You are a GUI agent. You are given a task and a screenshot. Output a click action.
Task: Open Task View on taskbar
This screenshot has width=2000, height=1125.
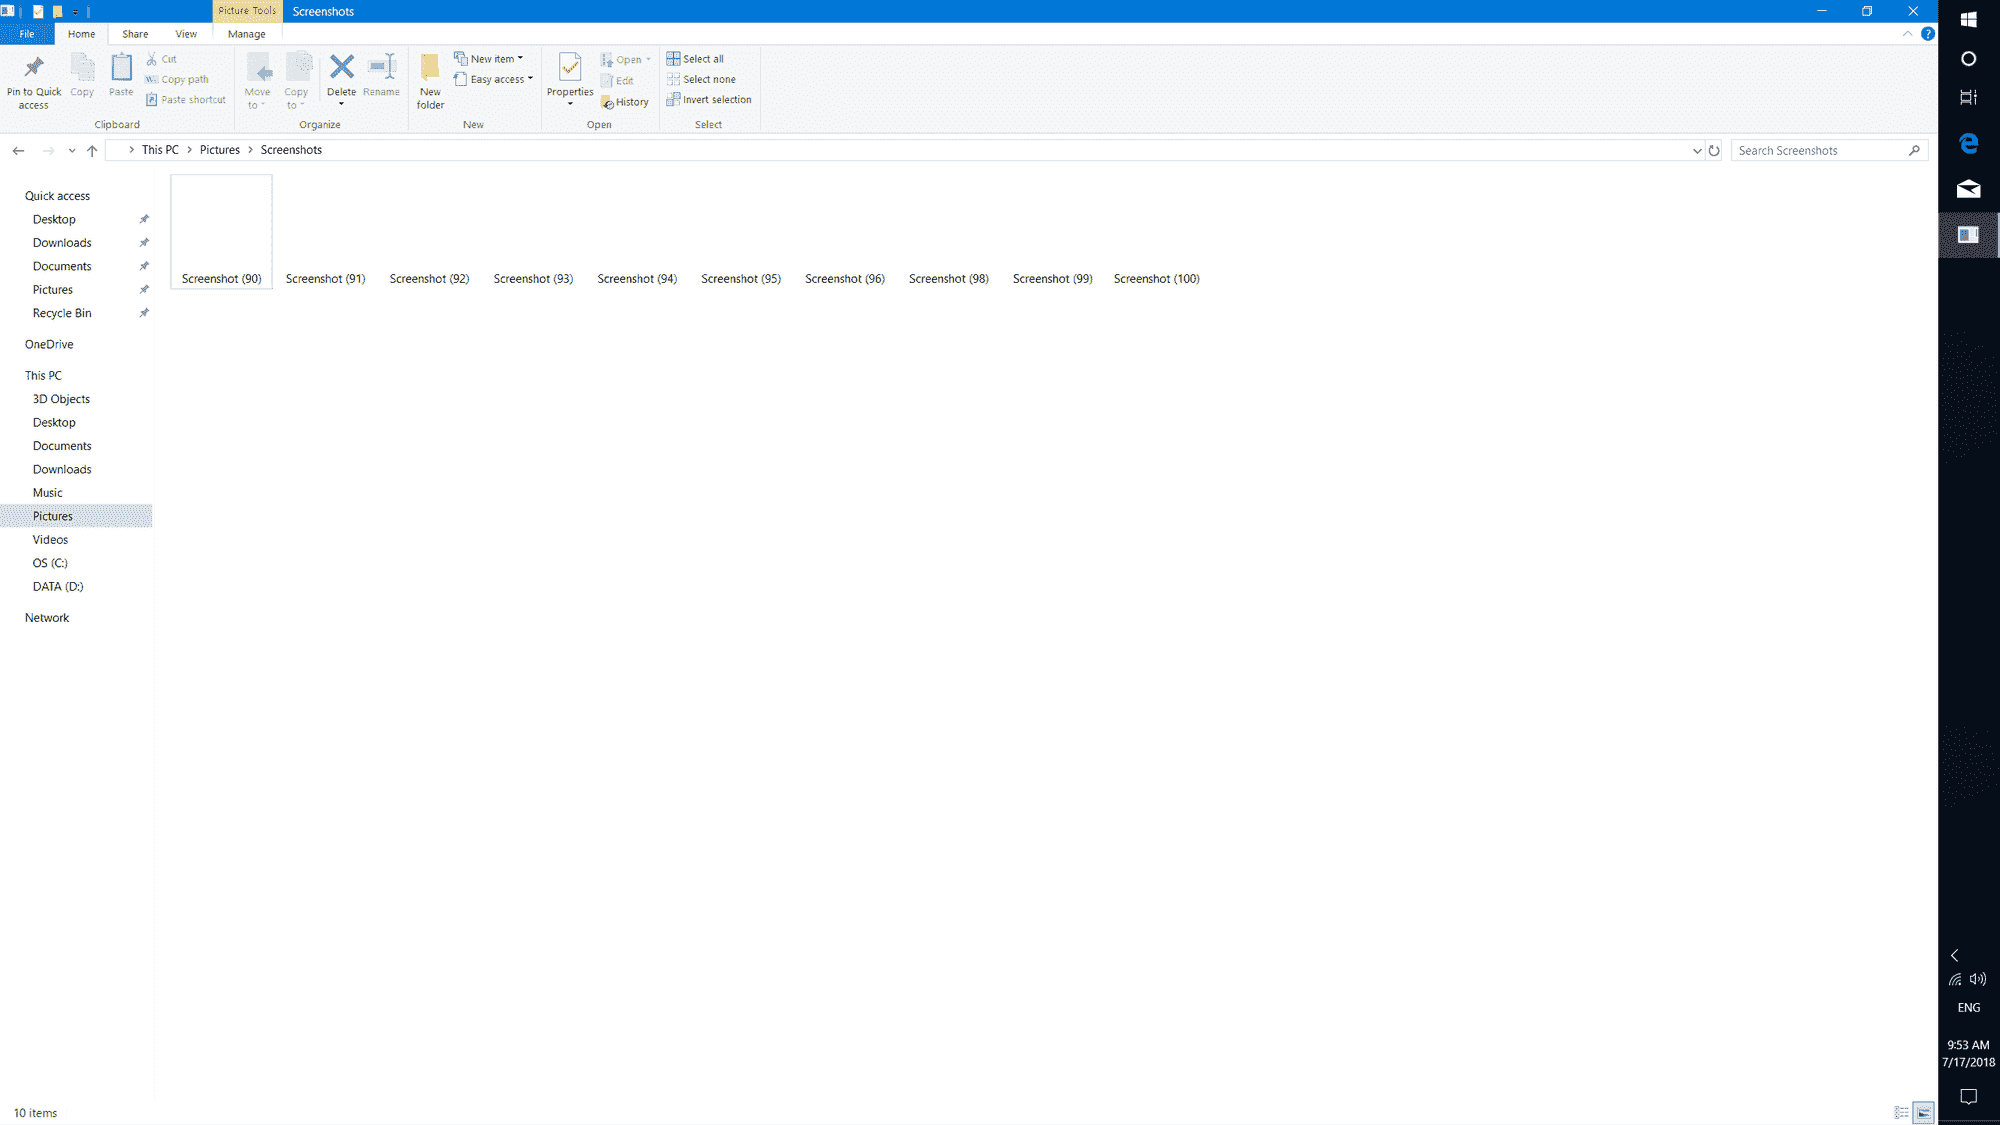pyautogui.click(x=1969, y=97)
